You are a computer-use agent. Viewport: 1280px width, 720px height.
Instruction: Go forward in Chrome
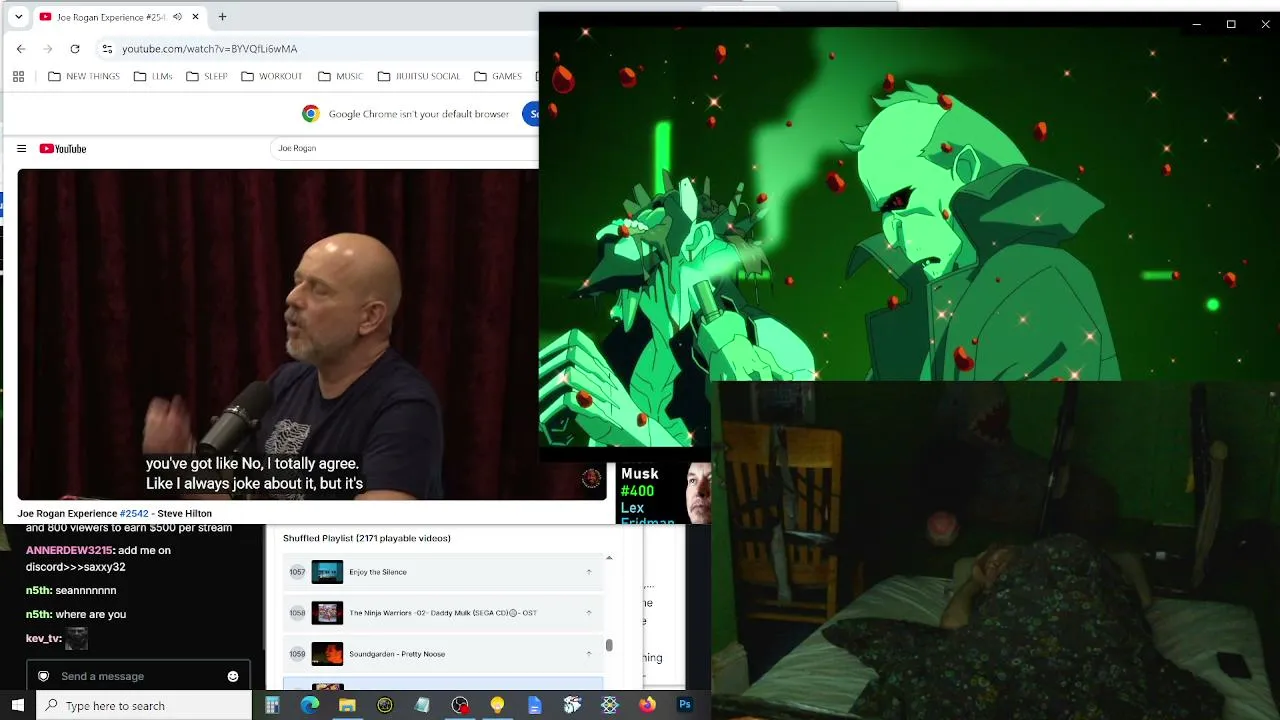[48, 49]
